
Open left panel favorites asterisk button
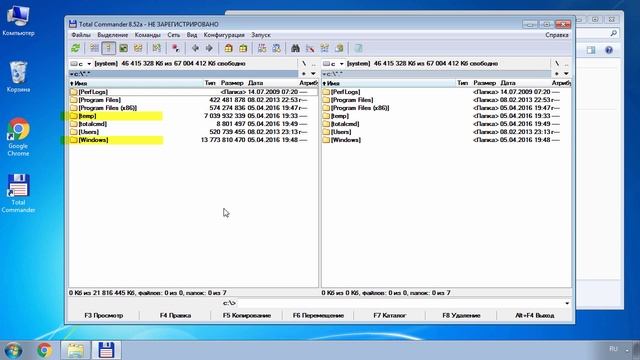pyautogui.click(x=304, y=74)
